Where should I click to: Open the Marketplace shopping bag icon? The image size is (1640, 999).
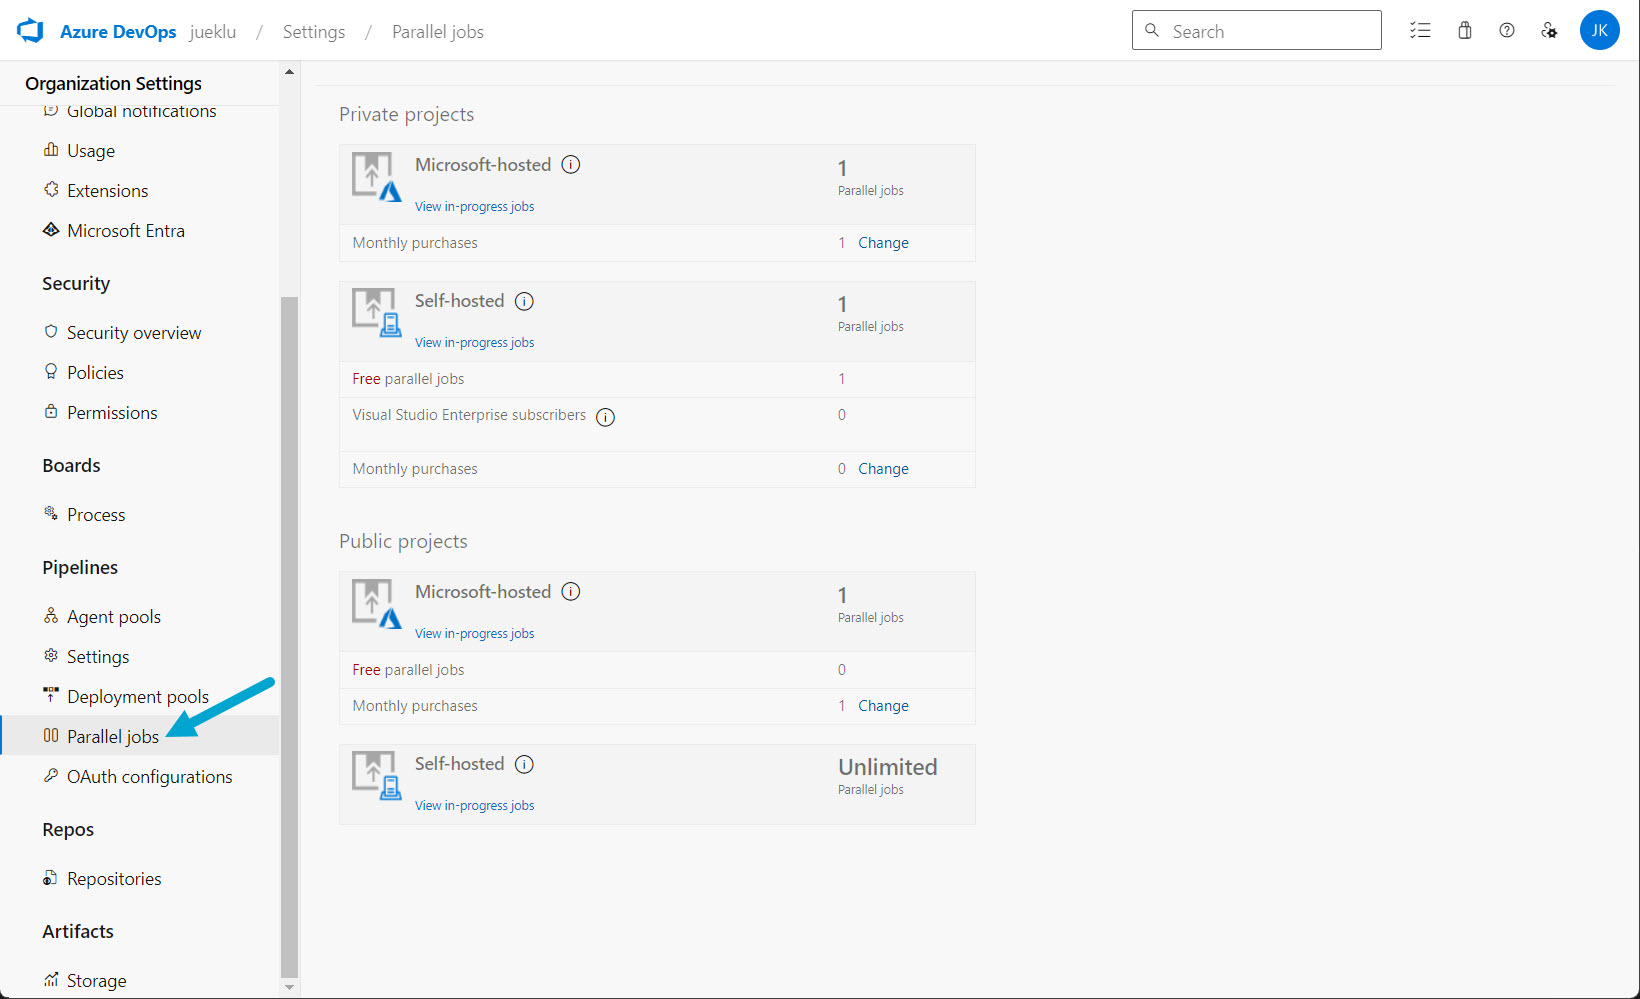point(1464,31)
